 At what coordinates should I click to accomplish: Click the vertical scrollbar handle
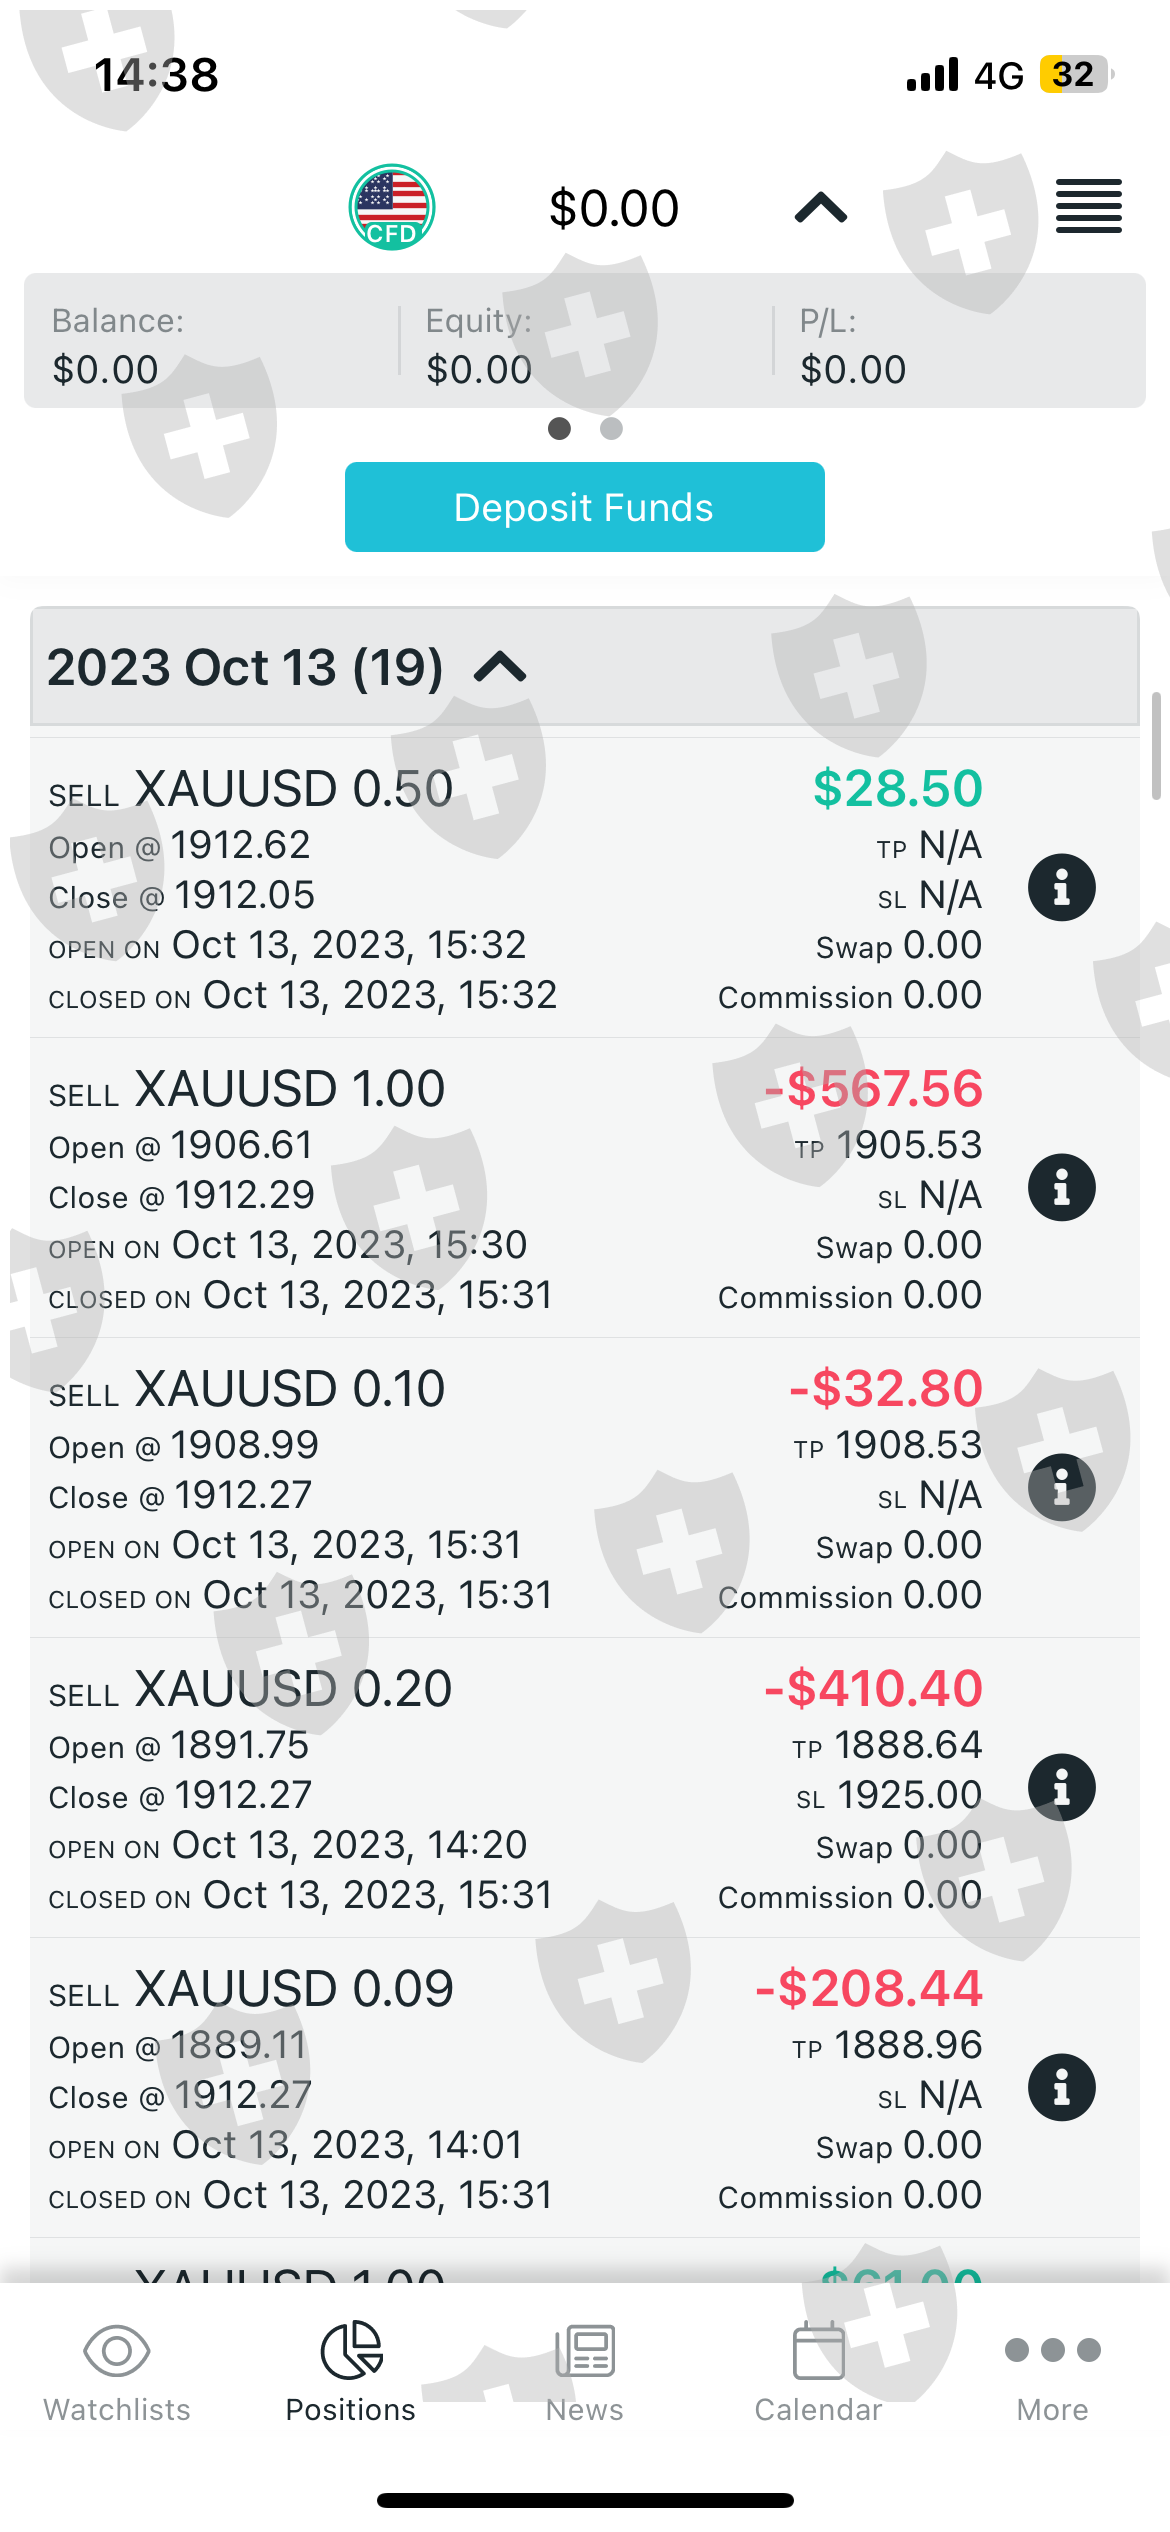[x=1156, y=746]
